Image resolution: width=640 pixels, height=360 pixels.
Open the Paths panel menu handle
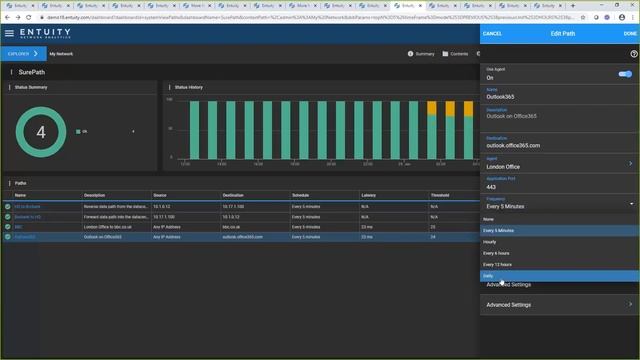coord(9,183)
